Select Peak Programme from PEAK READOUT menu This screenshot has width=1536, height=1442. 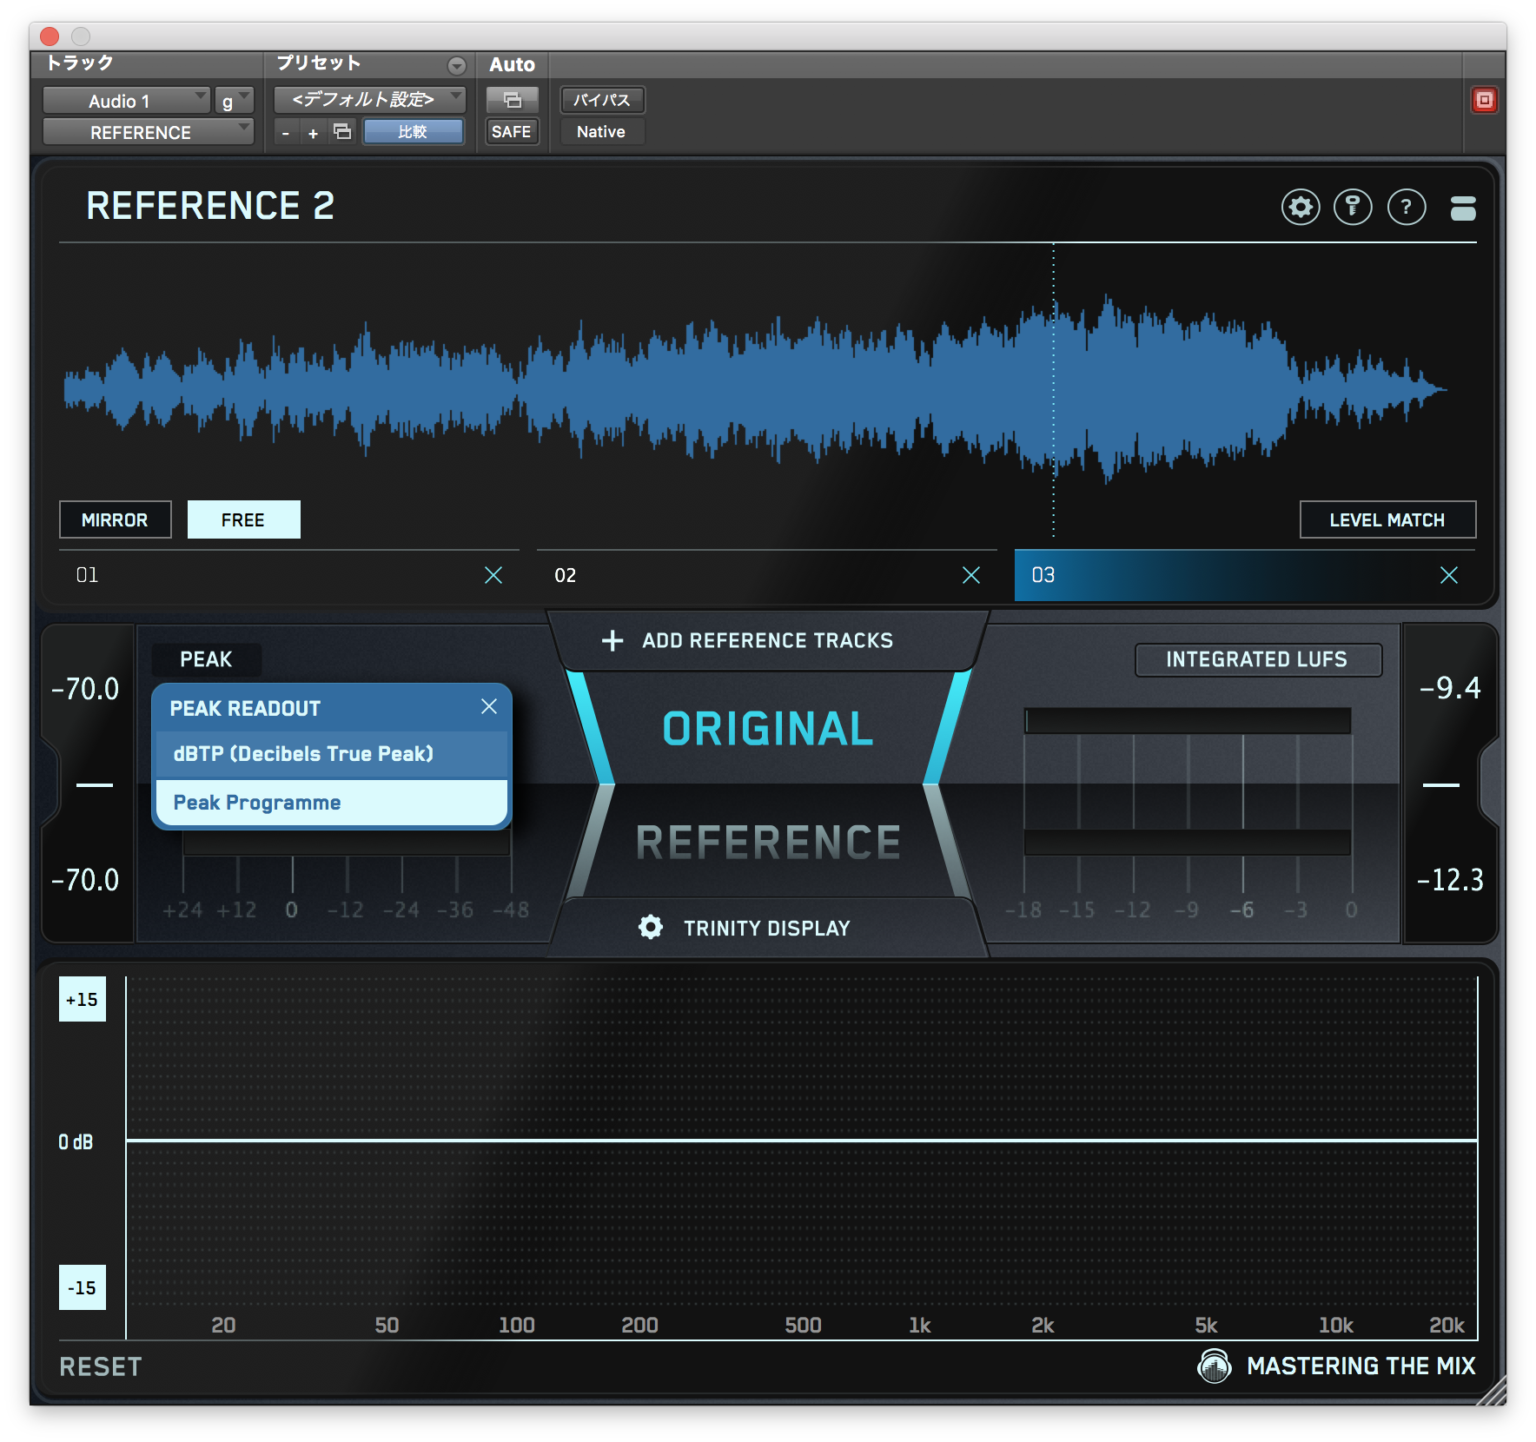click(x=256, y=801)
